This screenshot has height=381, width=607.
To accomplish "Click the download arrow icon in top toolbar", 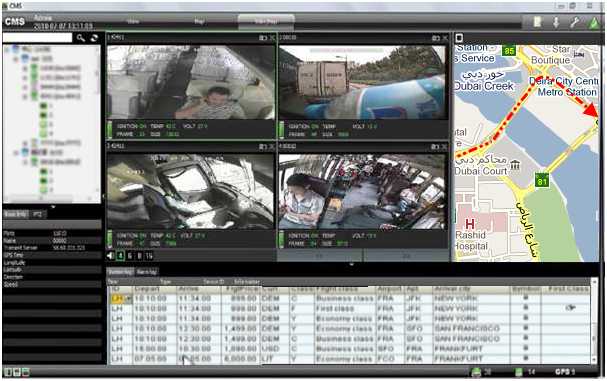I will point(556,22).
